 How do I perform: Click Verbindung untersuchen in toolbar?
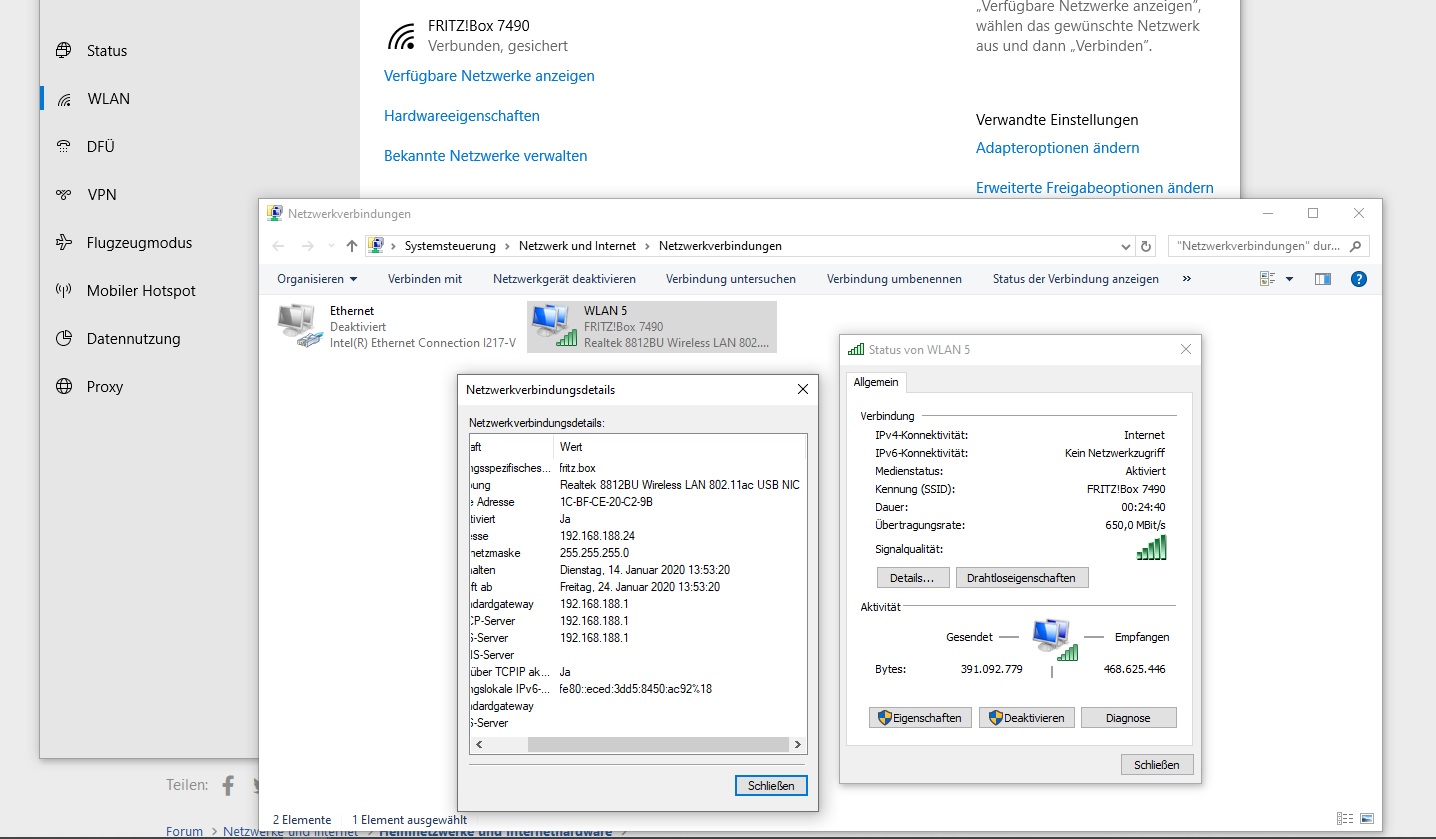click(x=731, y=279)
